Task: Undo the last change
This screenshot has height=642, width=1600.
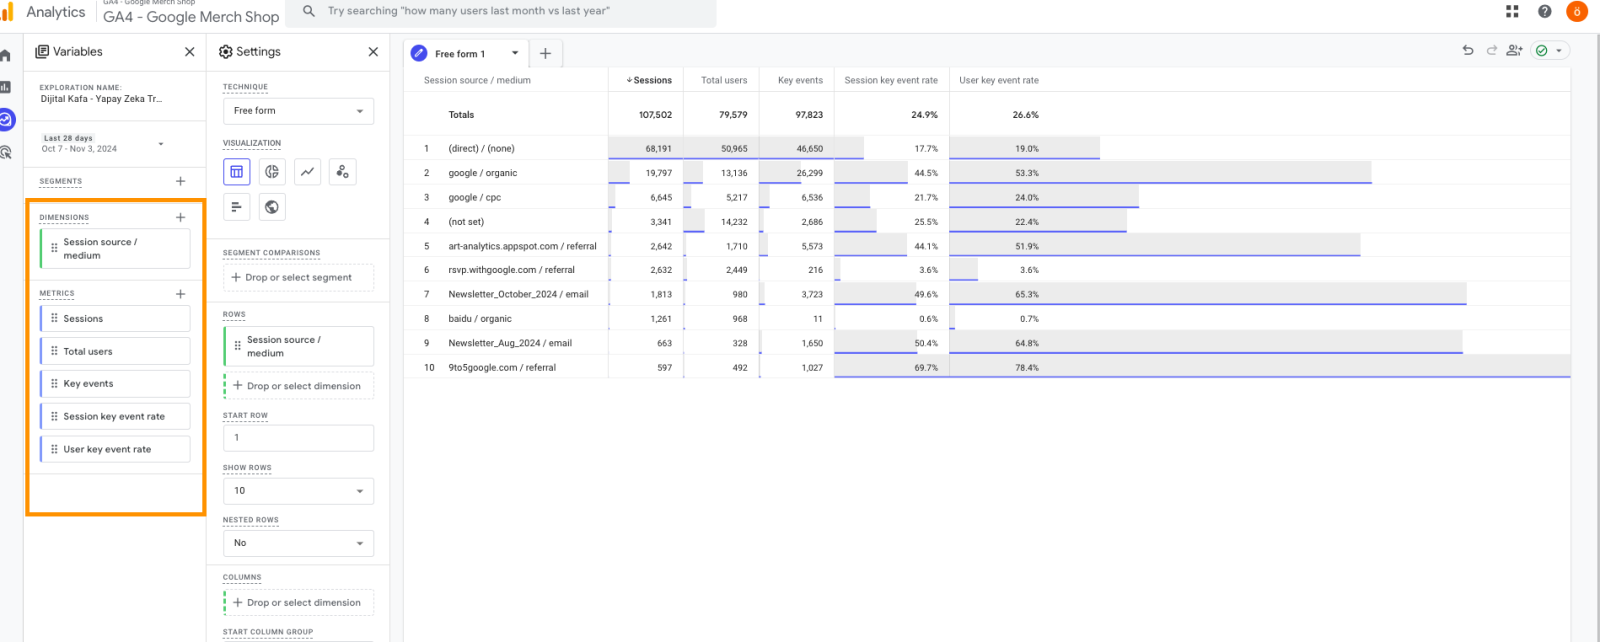Action: pyautogui.click(x=1468, y=50)
